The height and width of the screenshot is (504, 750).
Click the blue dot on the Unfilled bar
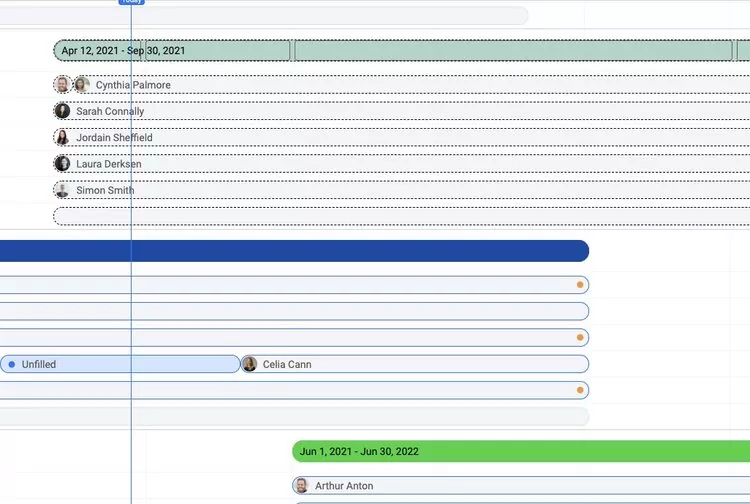point(11,364)
